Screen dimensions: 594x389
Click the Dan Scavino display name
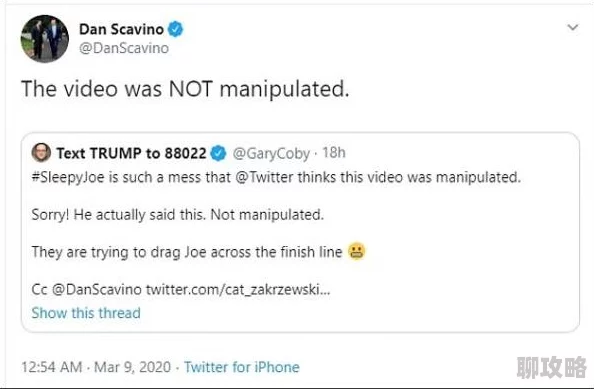[x=121, y=29]
